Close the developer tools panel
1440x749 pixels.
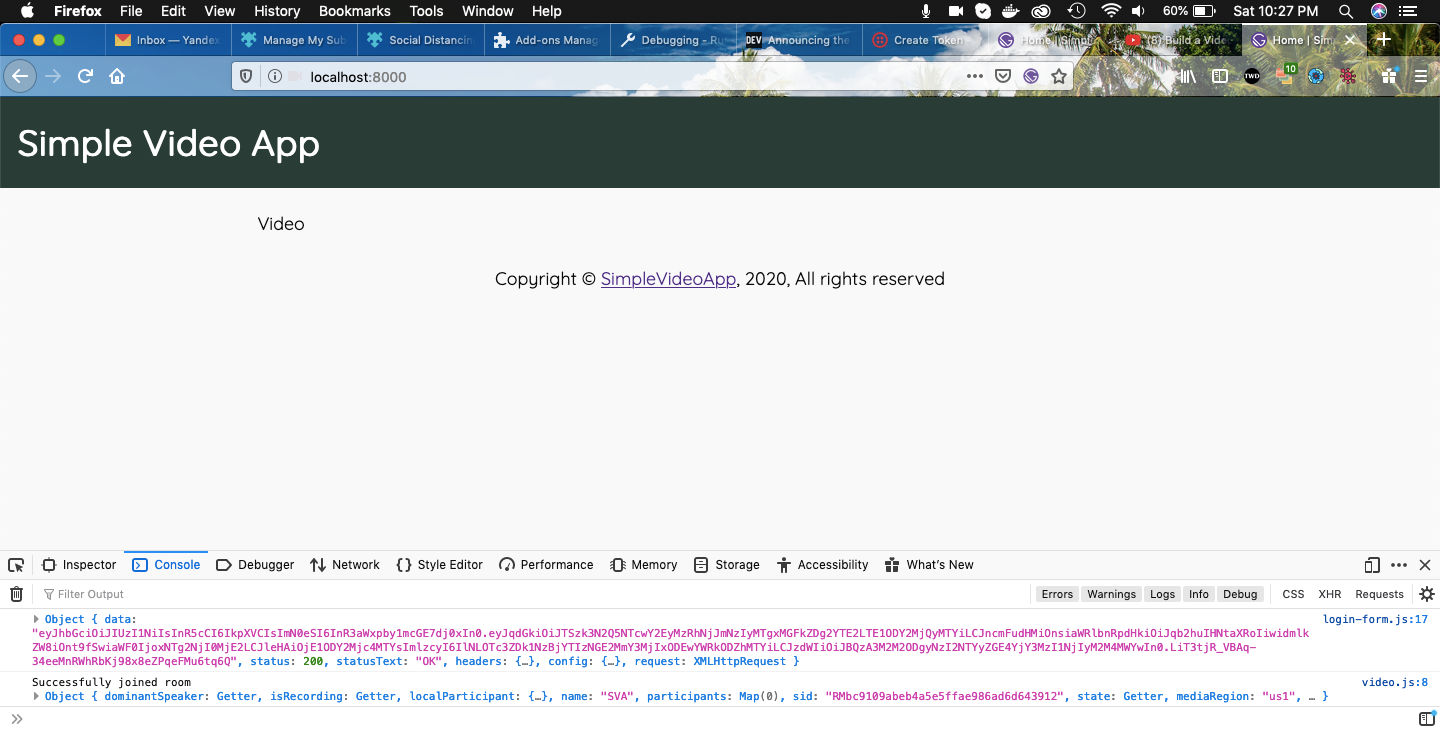[x=1425, y=565]
